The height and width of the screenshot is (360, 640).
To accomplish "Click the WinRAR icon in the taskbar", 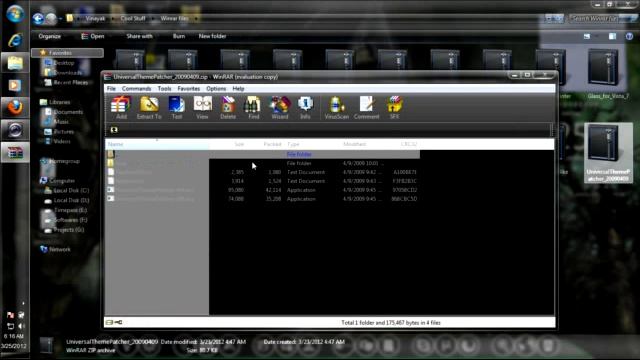I will click(15, 153).
